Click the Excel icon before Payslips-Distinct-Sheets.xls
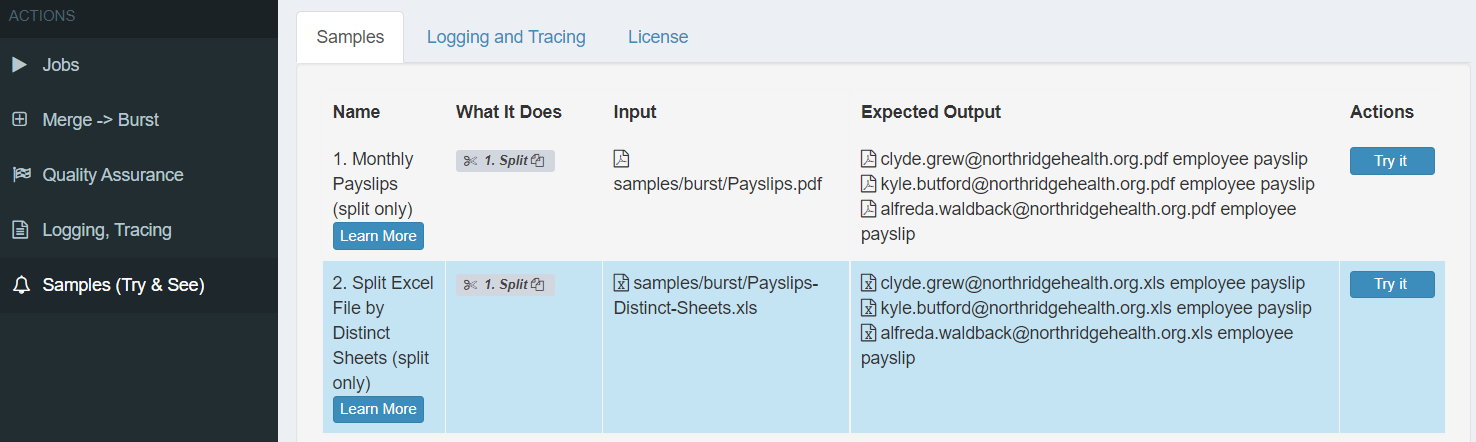 coord(621,283)
